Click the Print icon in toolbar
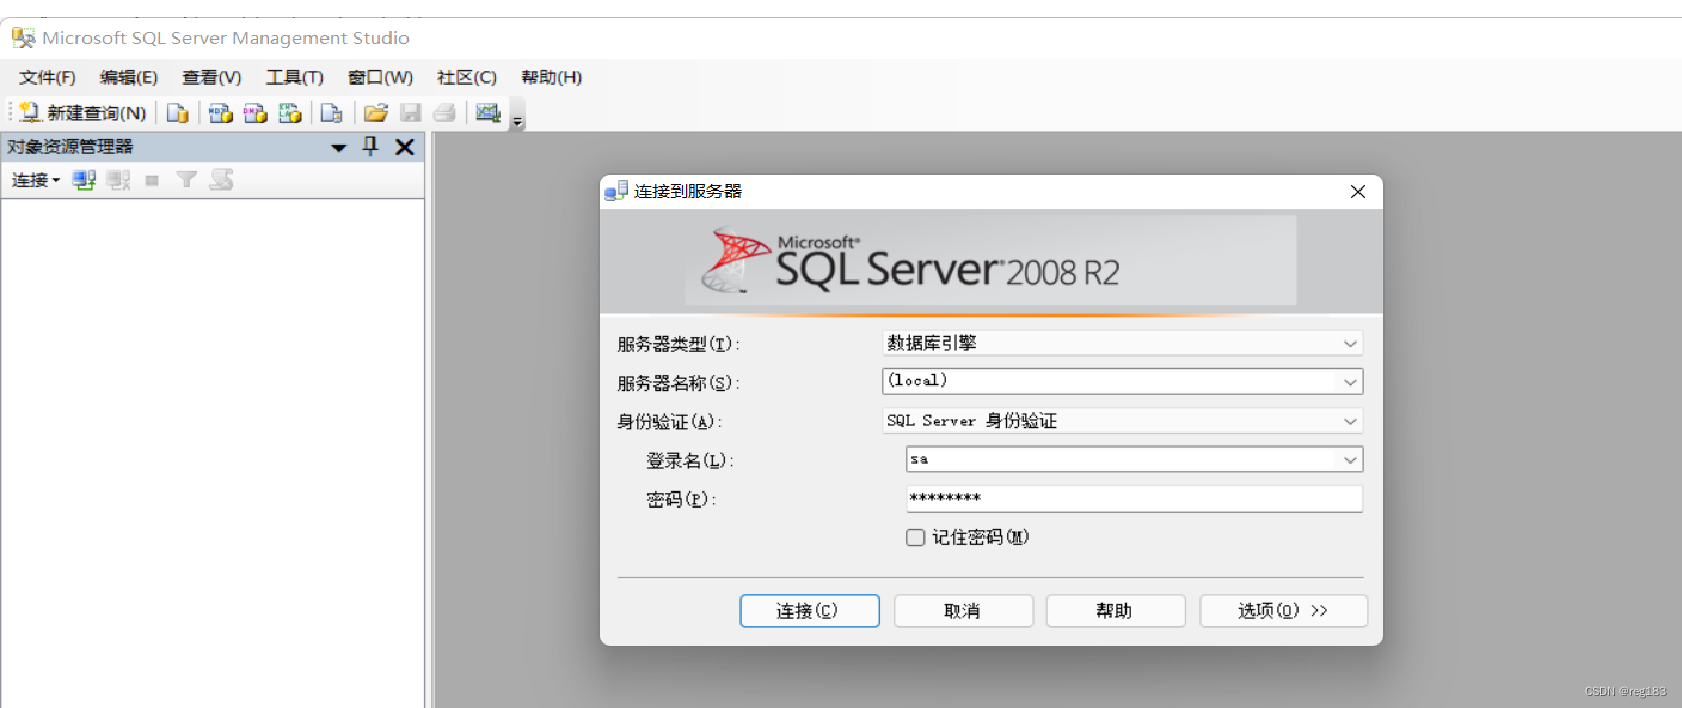Viewport: 1682px width, 708px height. 445,113
